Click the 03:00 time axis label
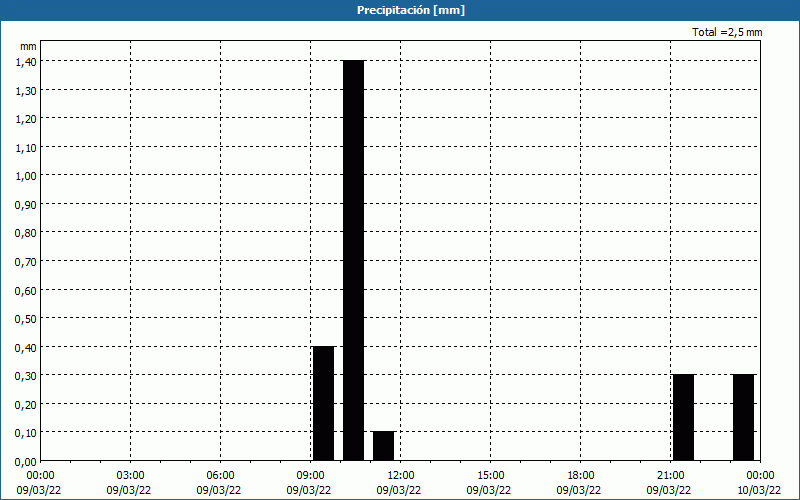 coord(131,476)
